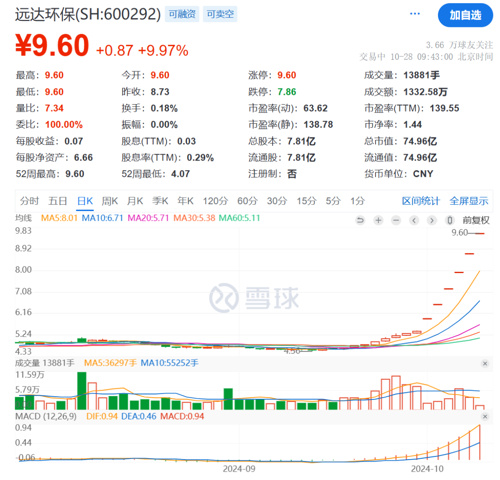Zoom in the K-line chart with plus icon

click(x=378, y=220)
